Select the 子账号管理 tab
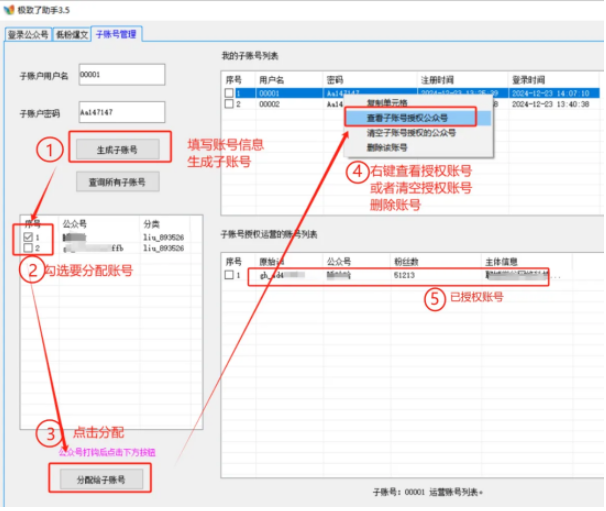 click(x=117, y=34)
